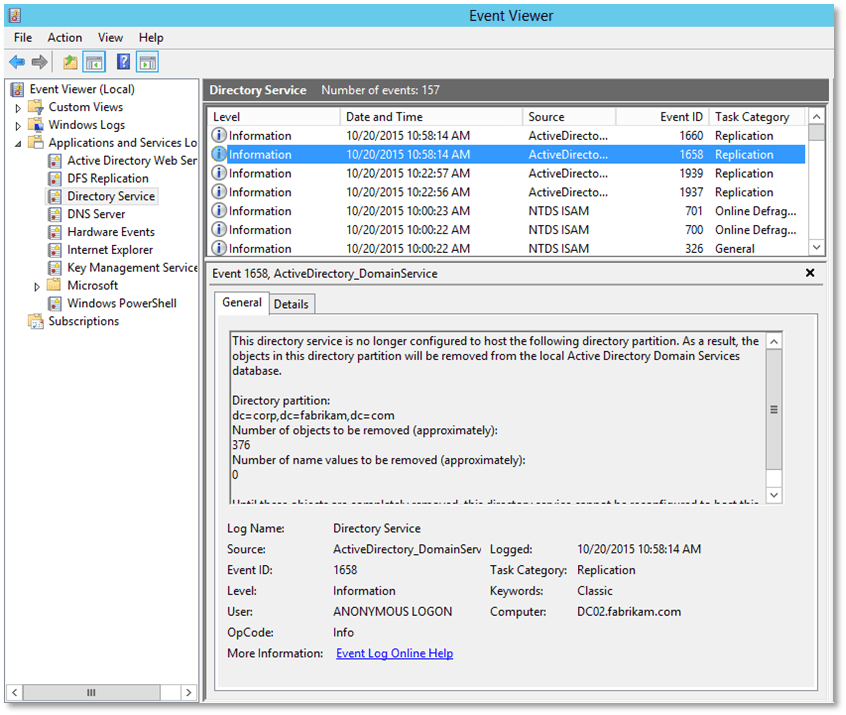
Task: Select Windows PowerShell log in tree
Action: [121, 303]
